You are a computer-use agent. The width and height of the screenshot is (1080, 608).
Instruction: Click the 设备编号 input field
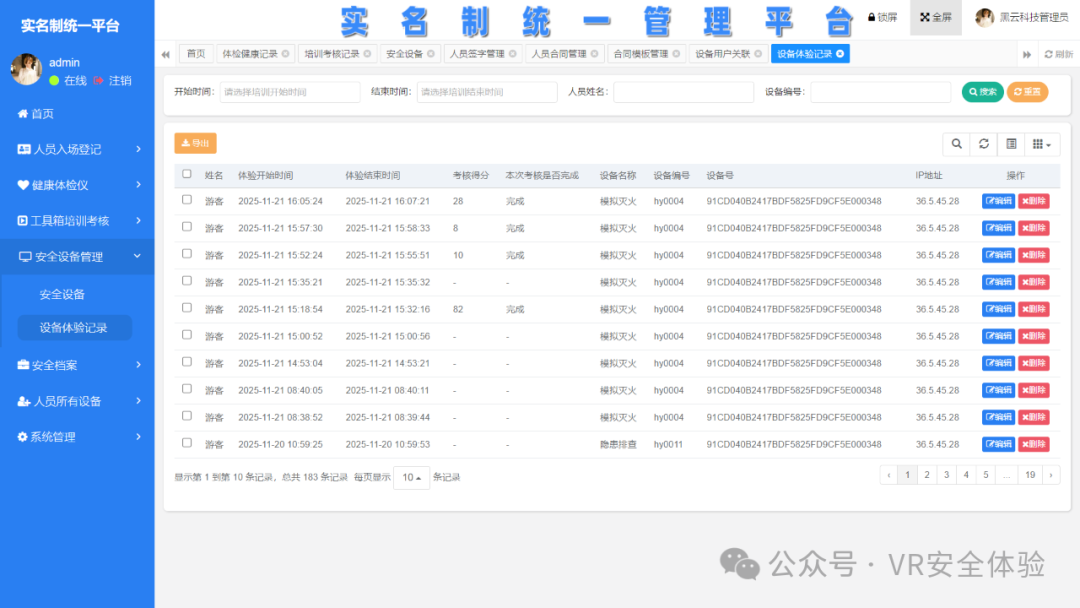click(880, 92)
